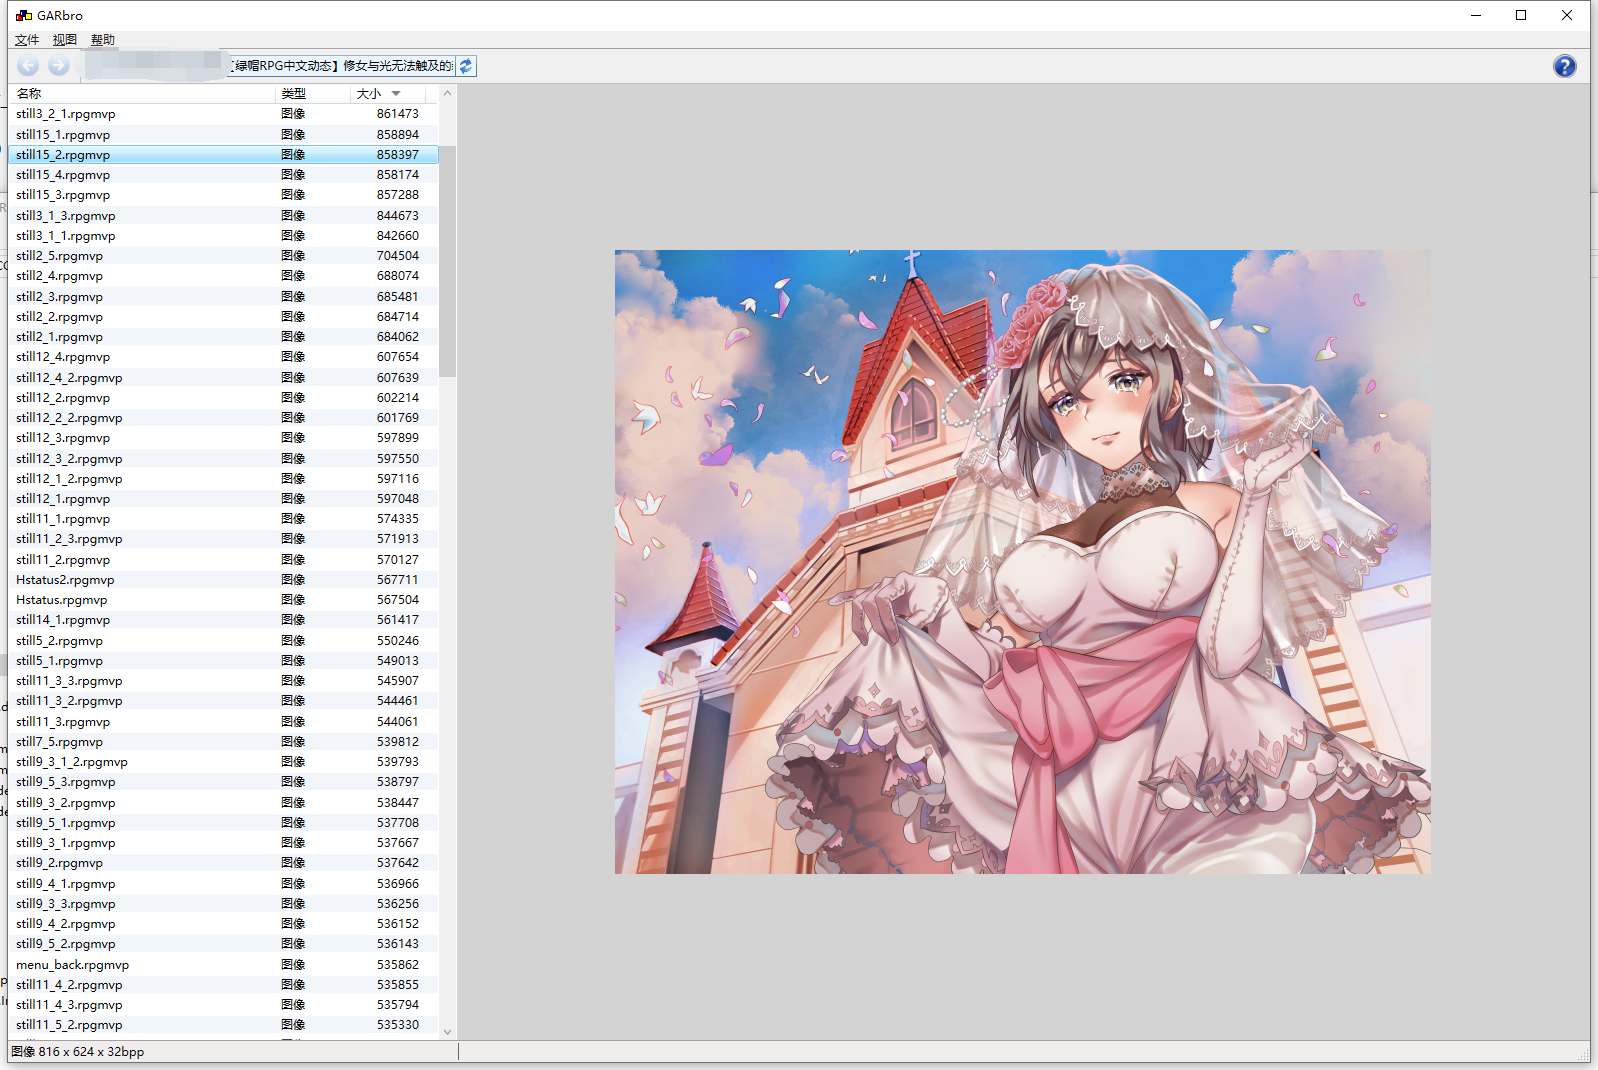Image resolution: width=1598 pixels, height=1070 pixels.
Task: Select file still9_3_1_2.rpgmvp
Action: [x=223, y=762]
